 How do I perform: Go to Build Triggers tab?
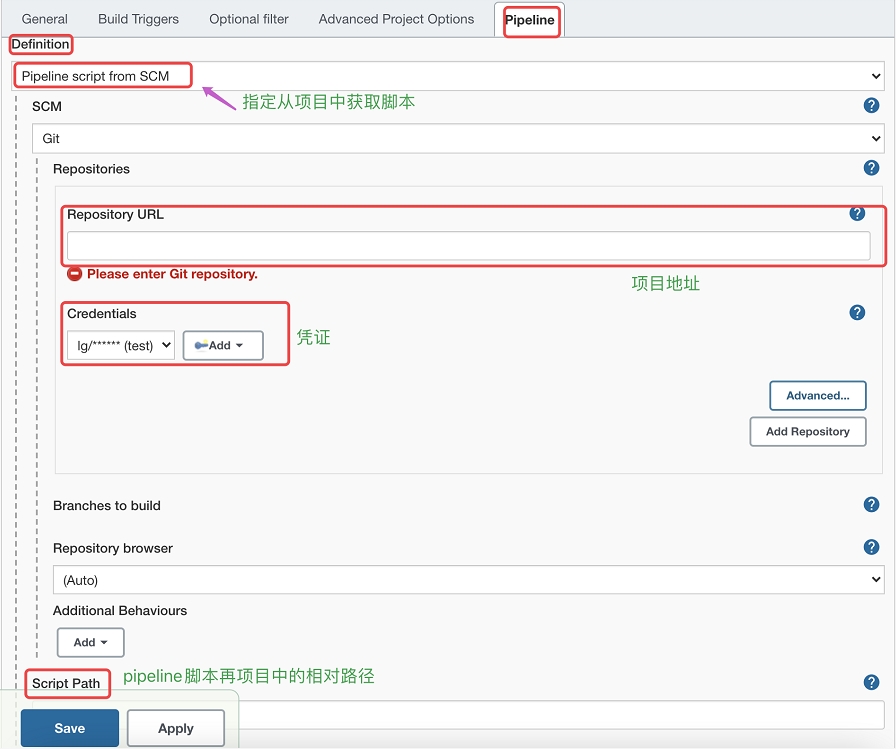coord(138,19)
